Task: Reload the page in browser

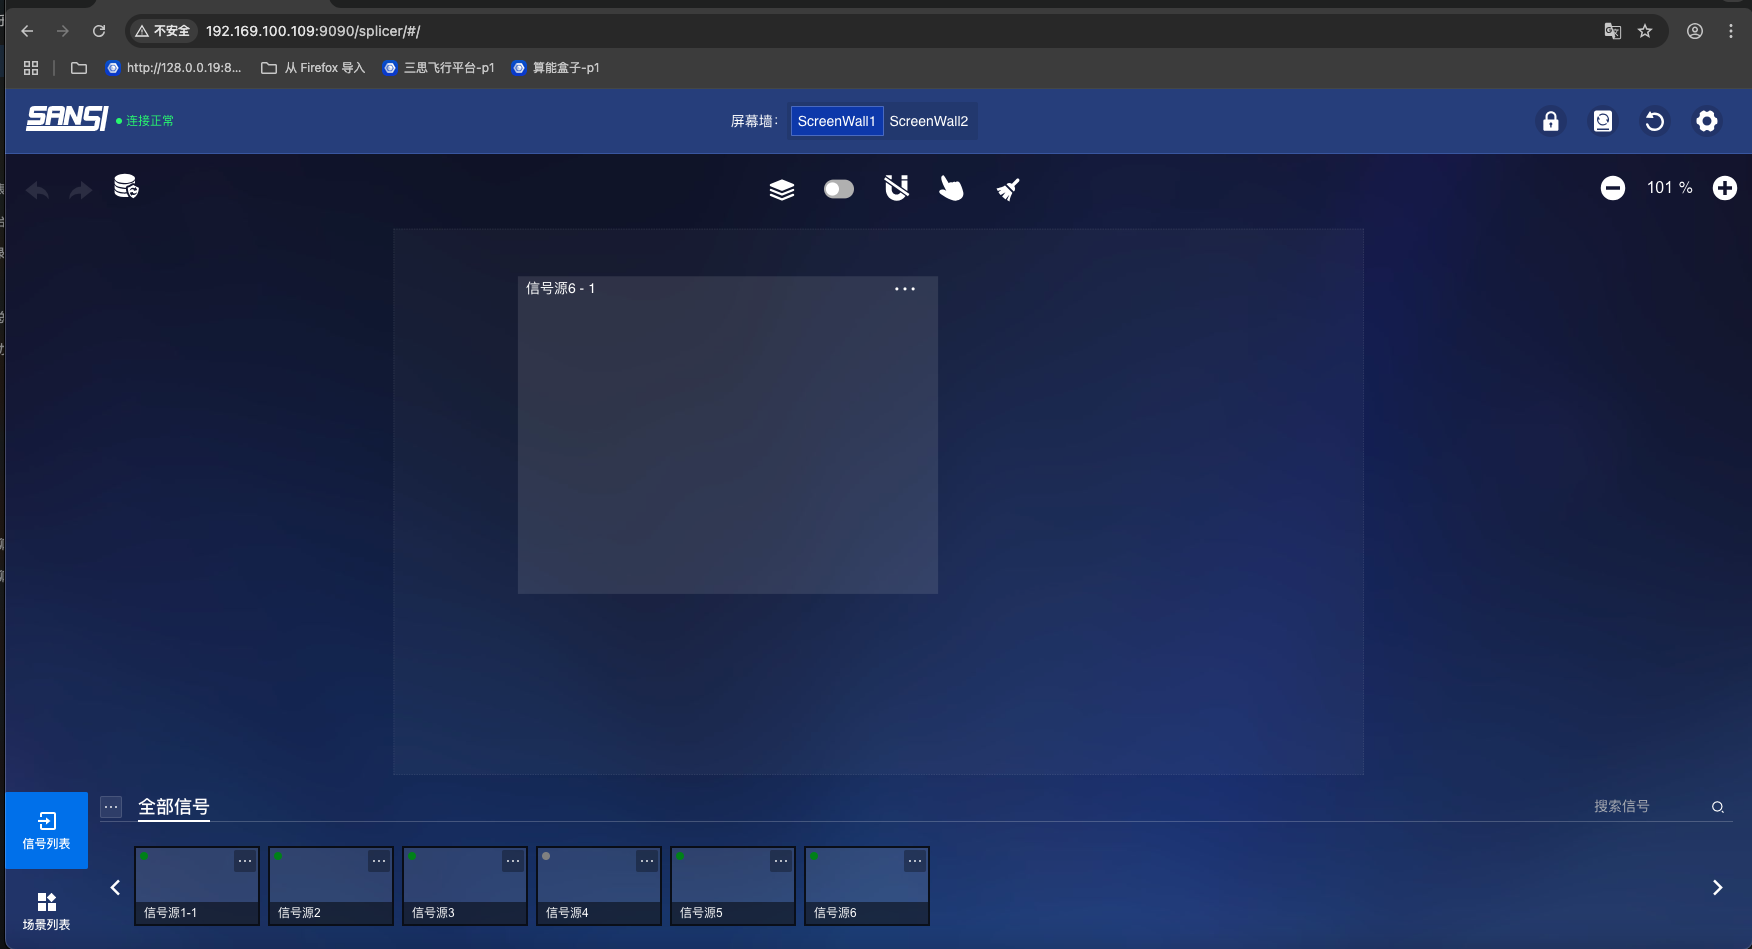Action: tap(99, 31)
